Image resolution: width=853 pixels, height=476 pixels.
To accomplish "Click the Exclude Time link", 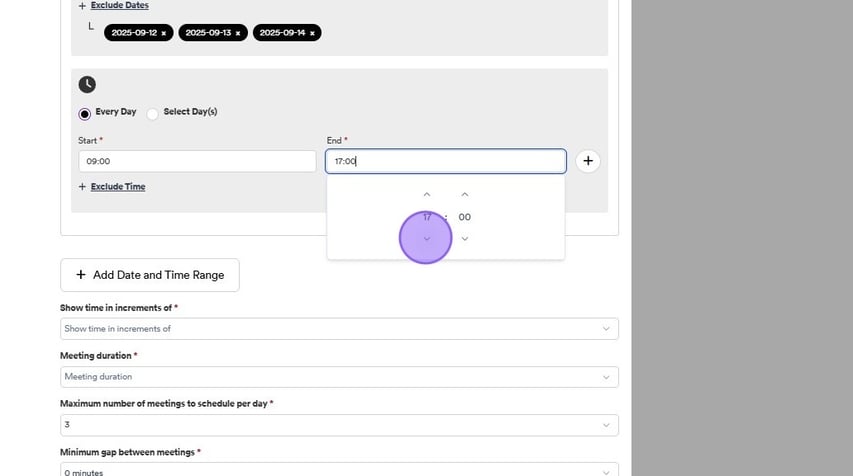I will [118, 187].
